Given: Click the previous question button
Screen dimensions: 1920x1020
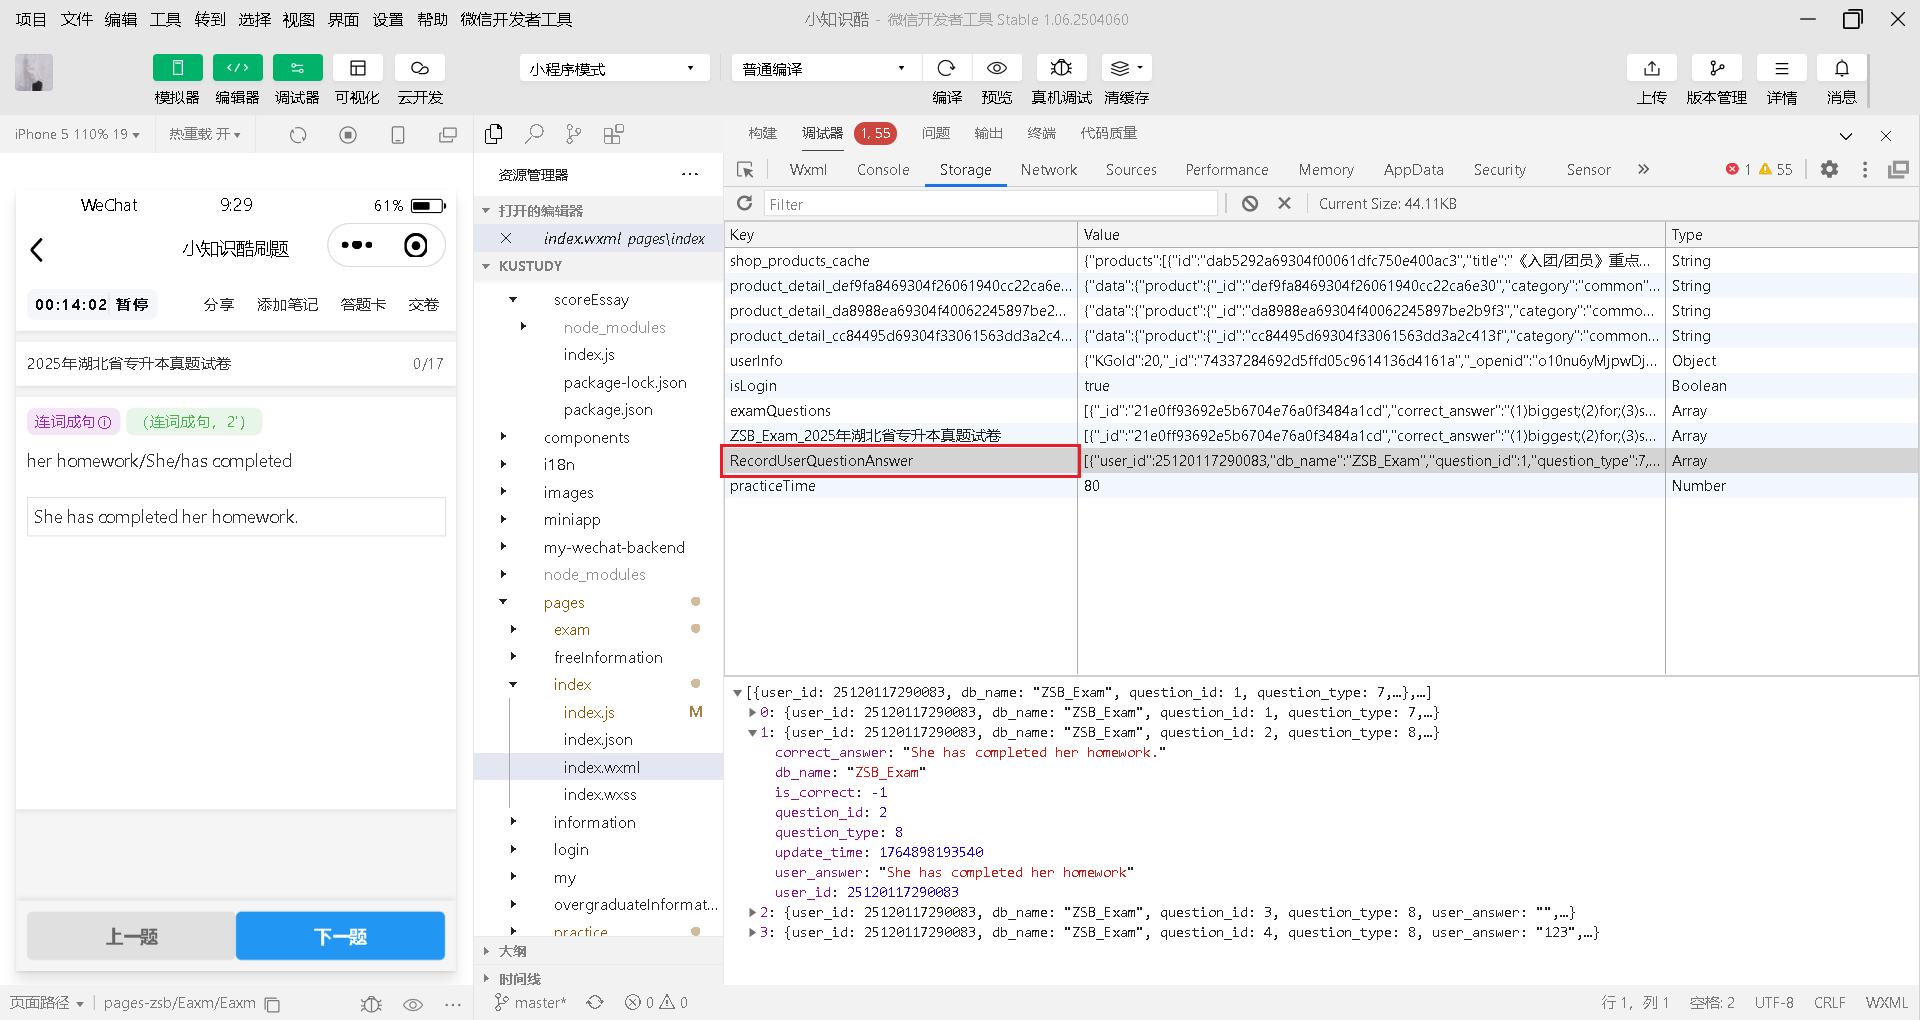Looking at the screenshot, I should tap(131, 936).
